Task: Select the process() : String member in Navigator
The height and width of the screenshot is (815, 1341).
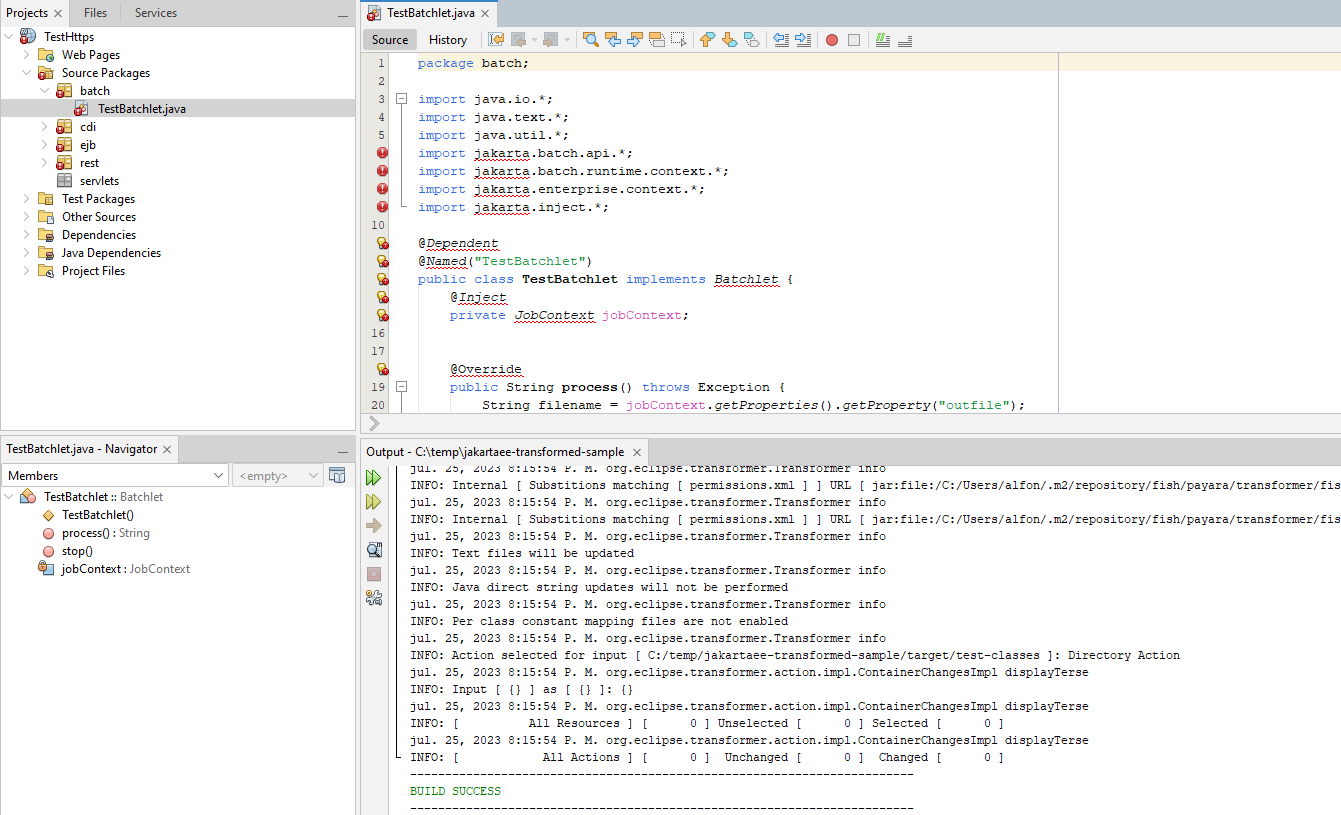Action: 107,532
